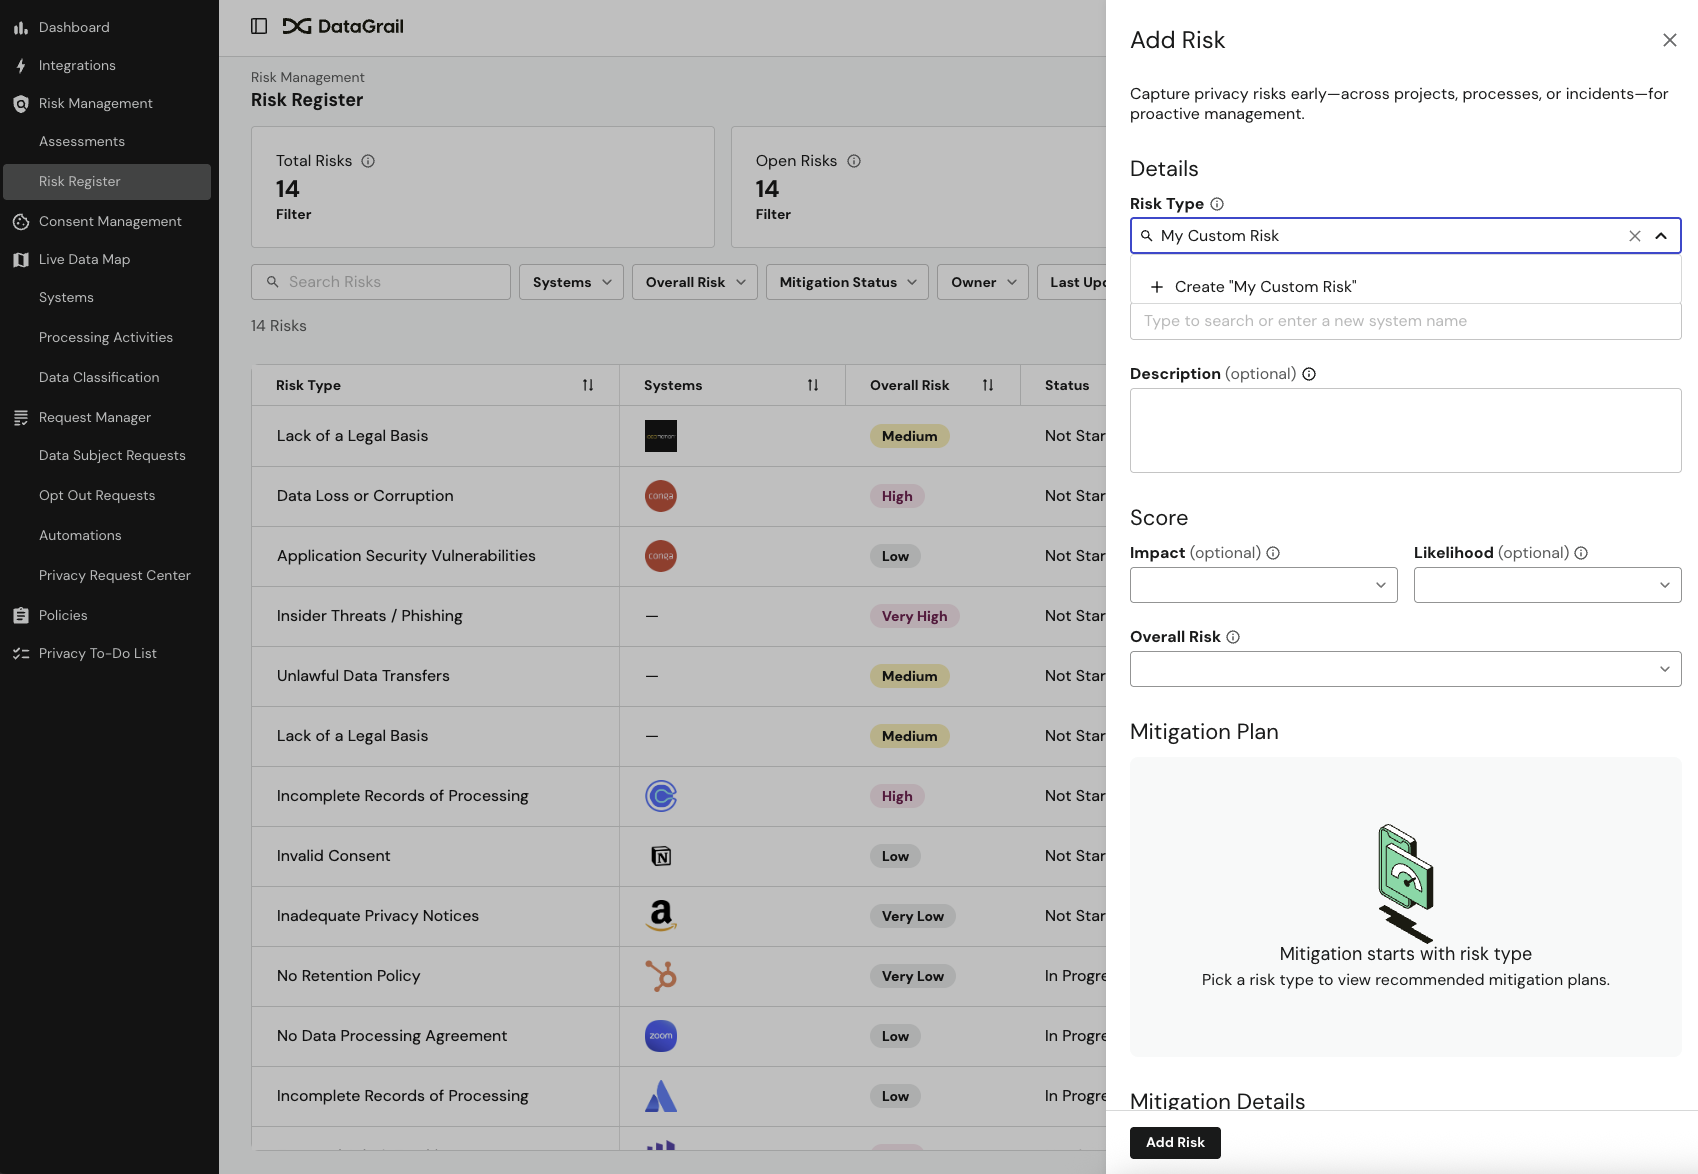Sort by Risk Type column arrows
Screen dimensions: 1698x1174
tap(588, 385)
